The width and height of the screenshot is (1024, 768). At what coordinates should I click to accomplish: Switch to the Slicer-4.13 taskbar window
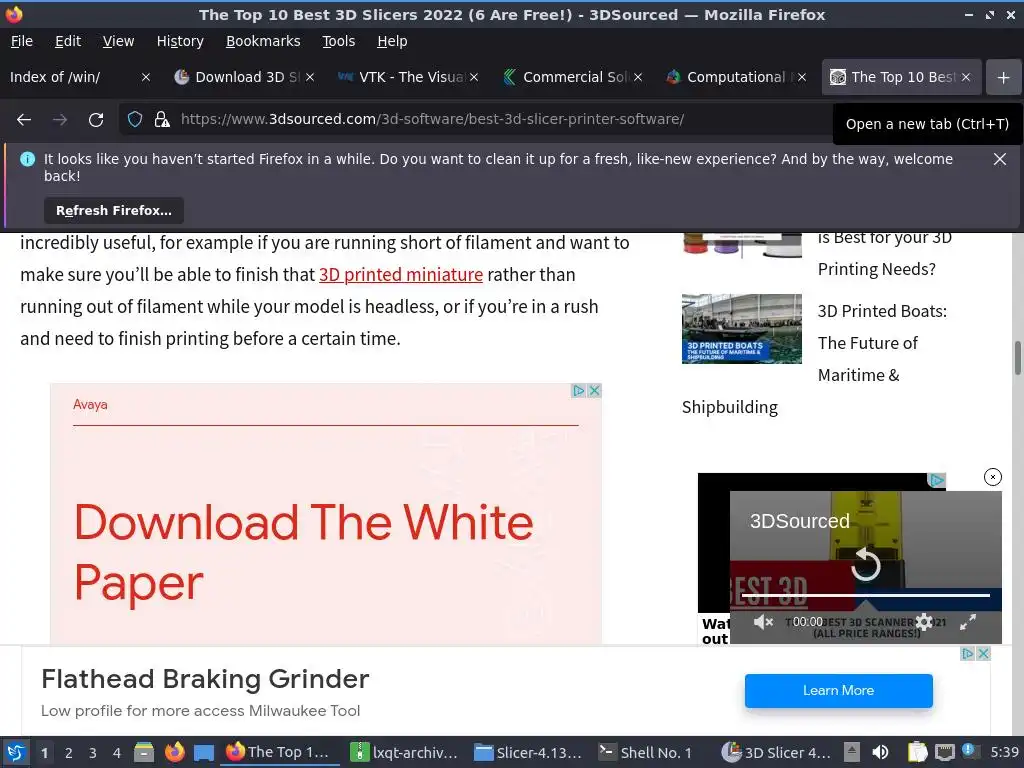pyautogui.click(x=528, y=753)
